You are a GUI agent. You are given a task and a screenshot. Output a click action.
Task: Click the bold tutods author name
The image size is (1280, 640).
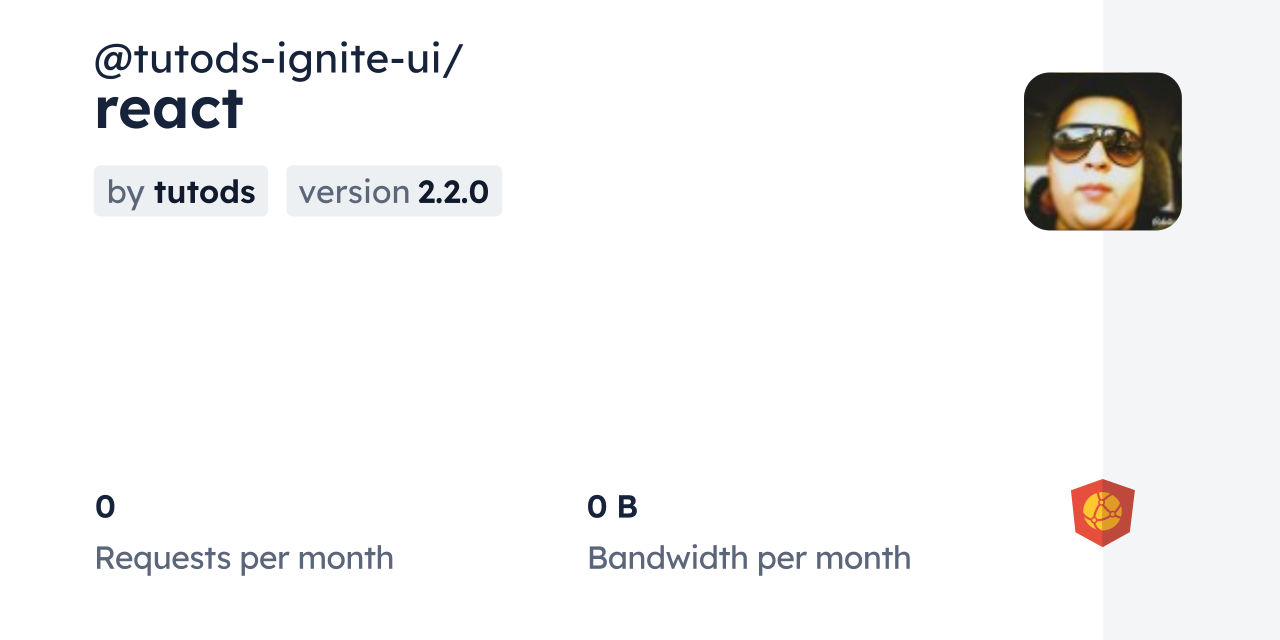(204, 191)
